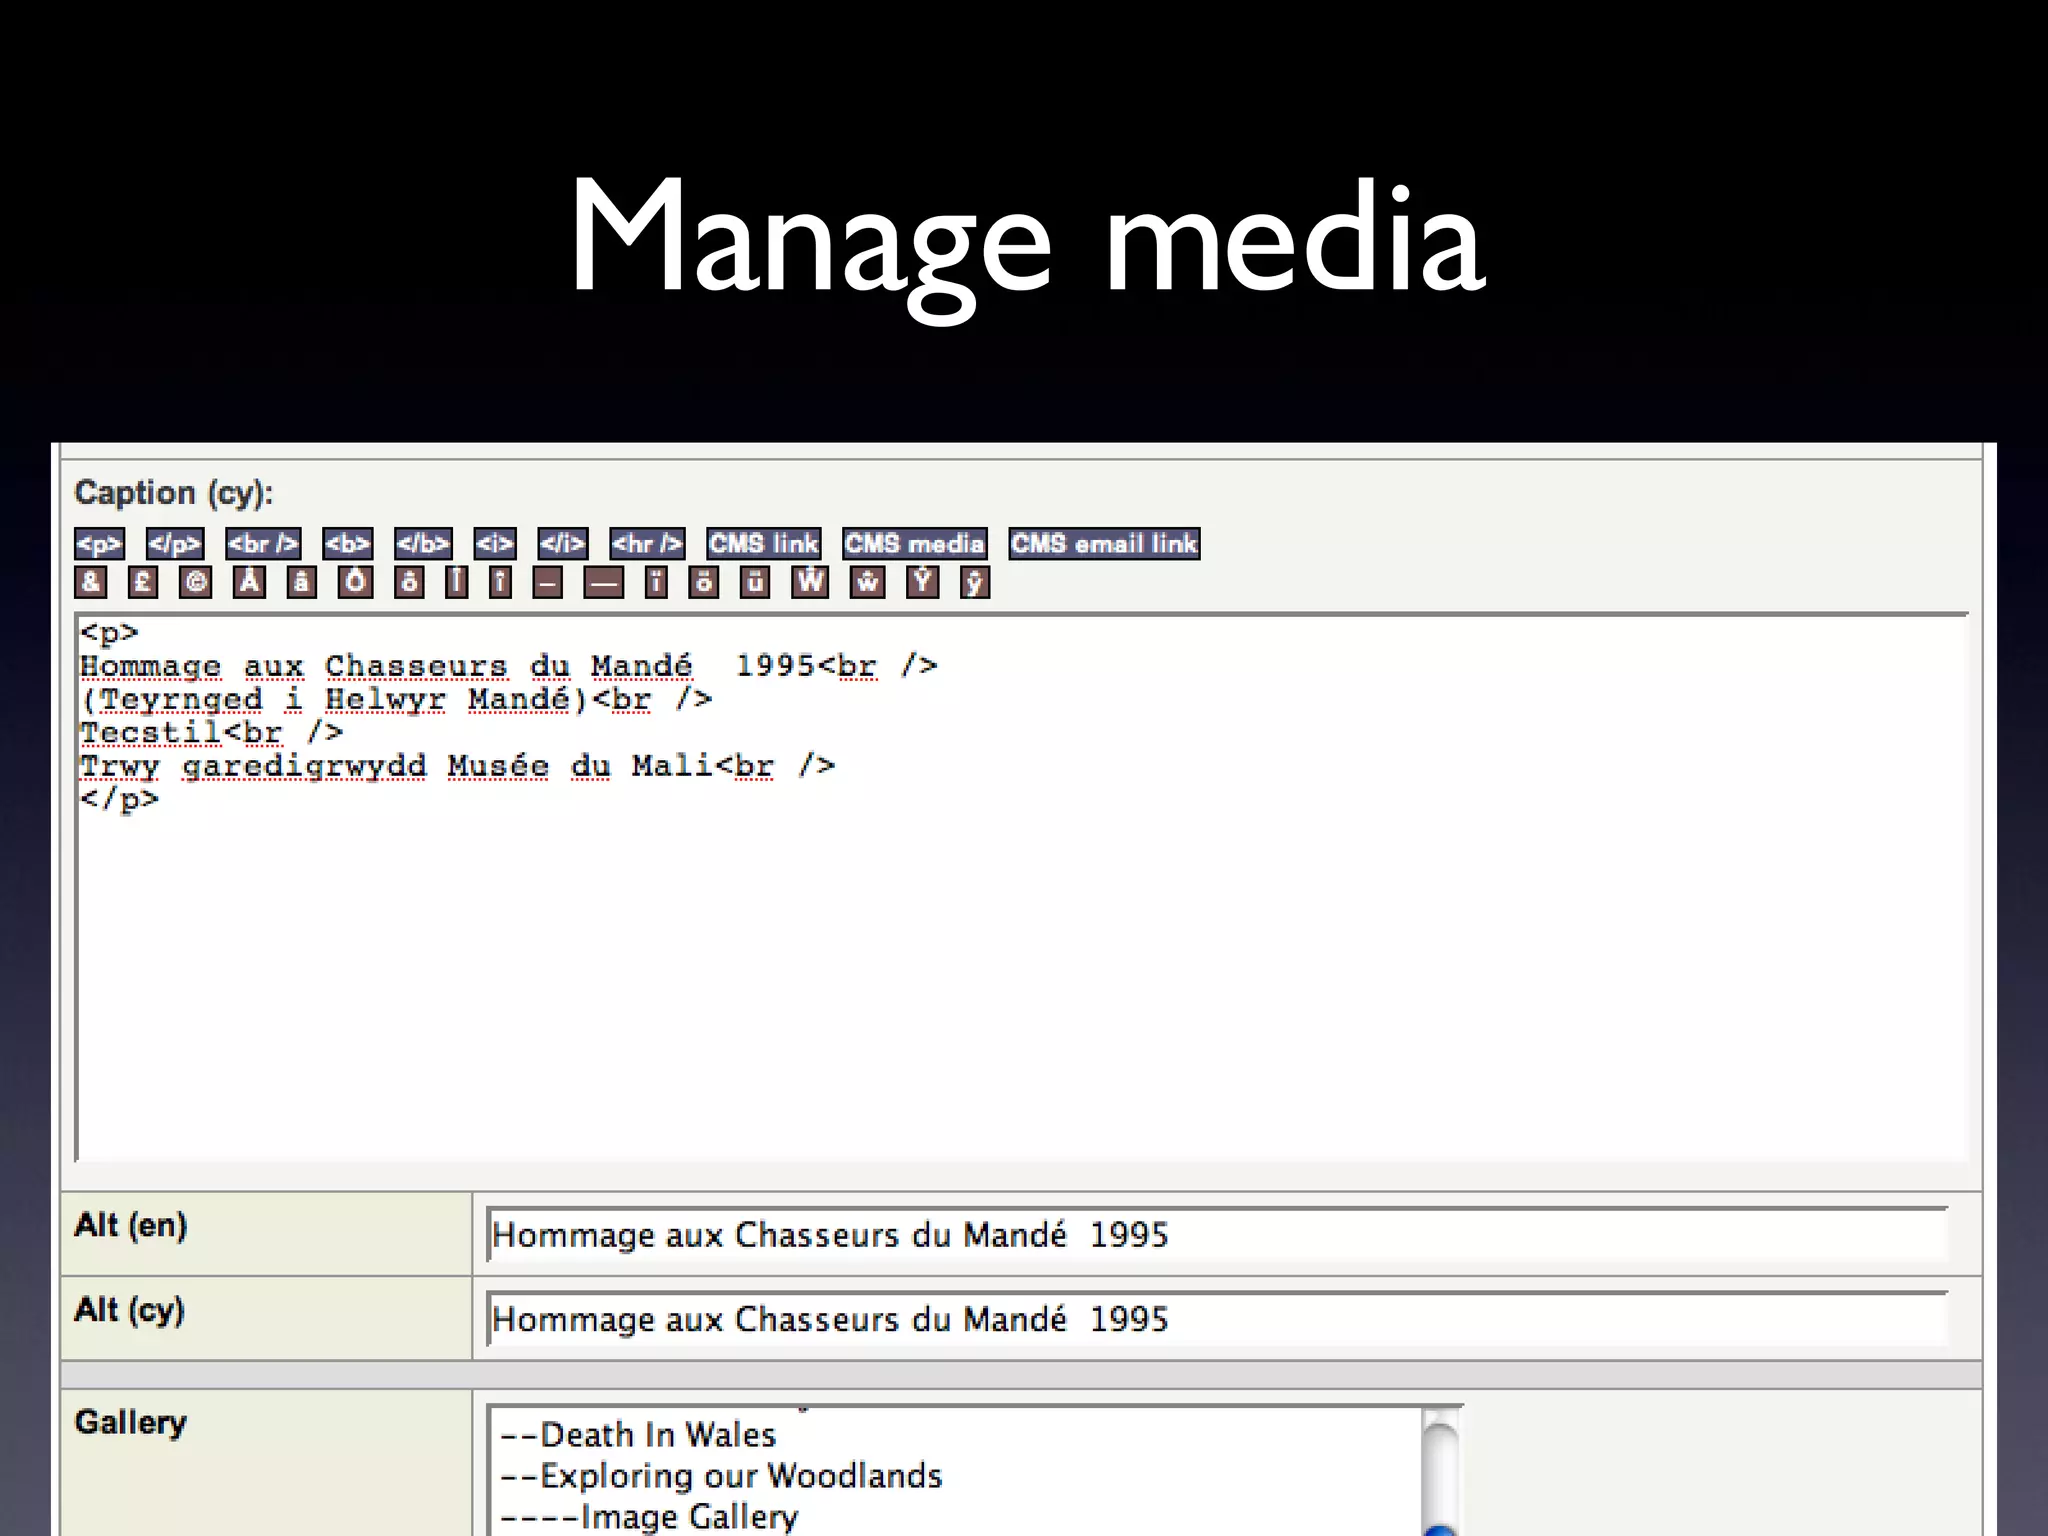The width and height of the screenshot is (2048, 1536).
Task: Insert the lowercase ŵ character
Action: [867, 582]
